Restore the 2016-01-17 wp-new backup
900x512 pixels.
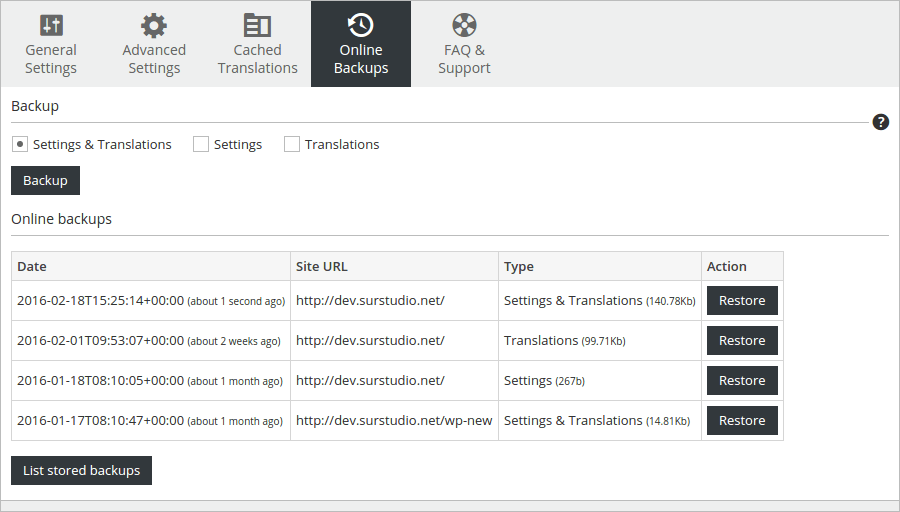coord(742,420)
